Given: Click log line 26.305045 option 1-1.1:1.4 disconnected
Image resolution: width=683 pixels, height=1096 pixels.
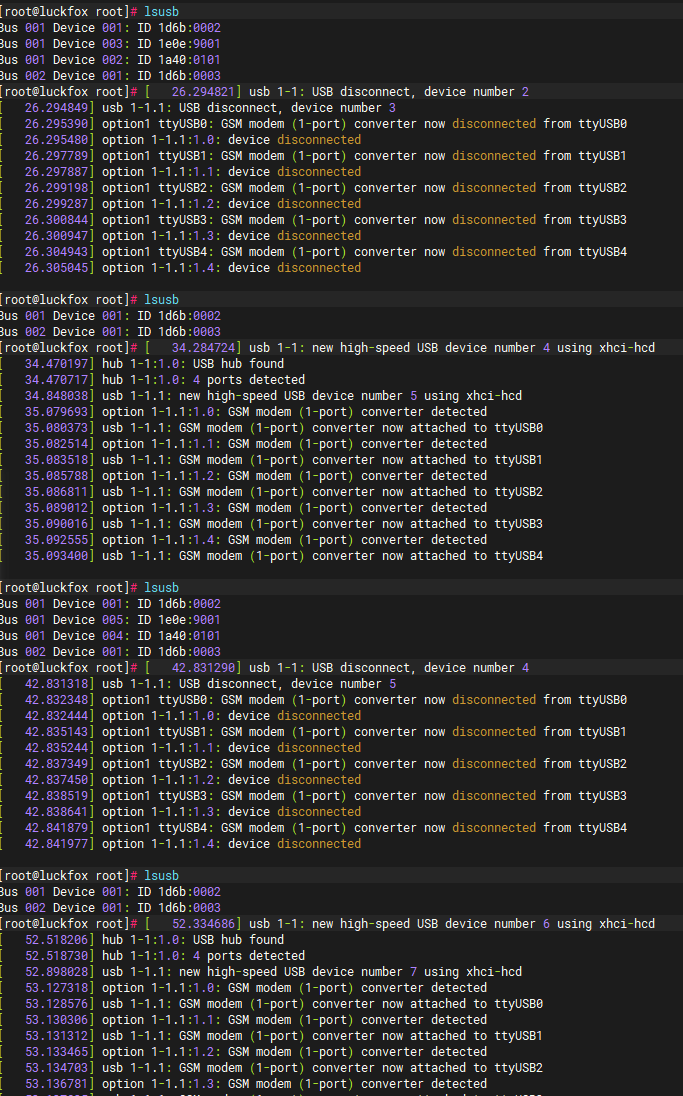Looking at the screenshot, I should (x=181, y=268).
